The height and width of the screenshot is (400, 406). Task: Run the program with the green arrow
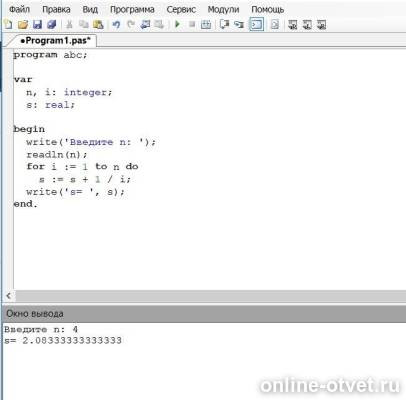(x=177, y=24)
